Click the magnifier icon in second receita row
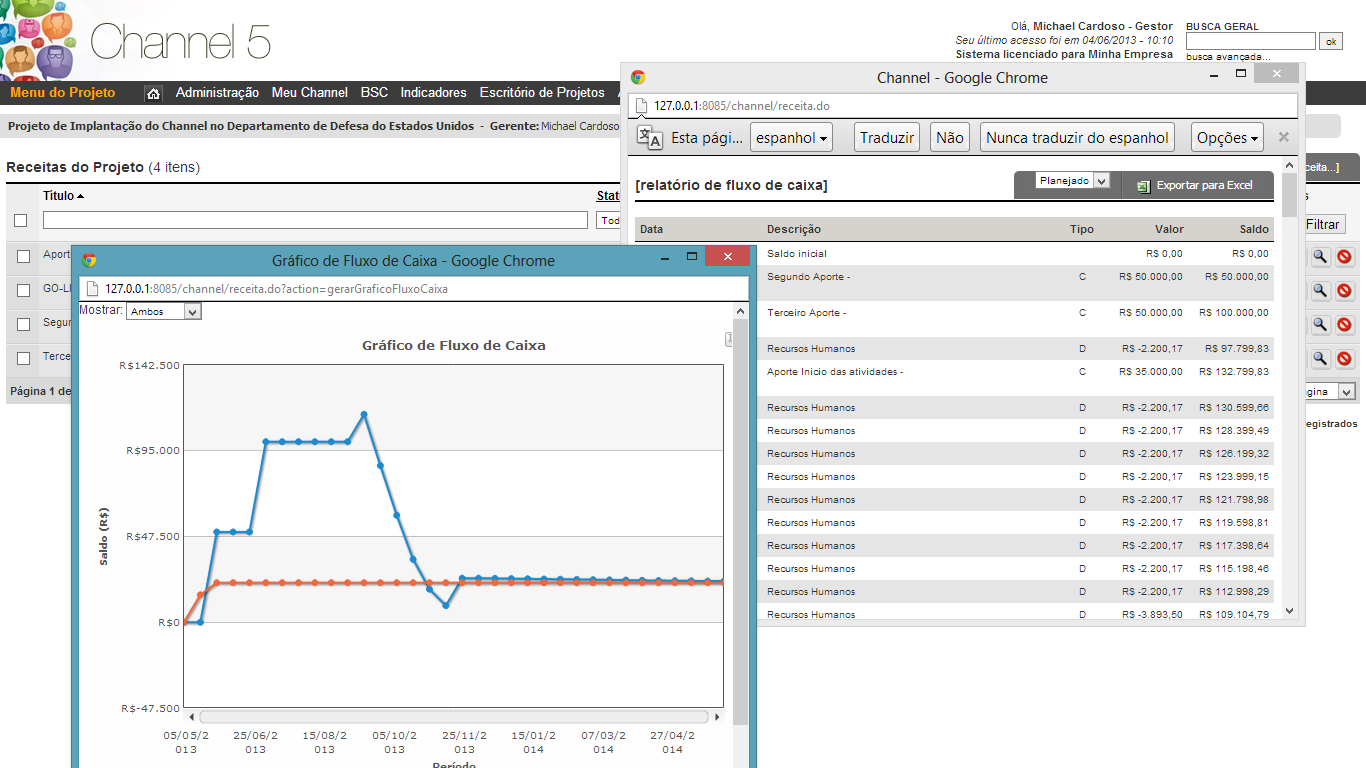Image resolution: width=1366 pixels, height=768 pixels. click(1320, 291)
